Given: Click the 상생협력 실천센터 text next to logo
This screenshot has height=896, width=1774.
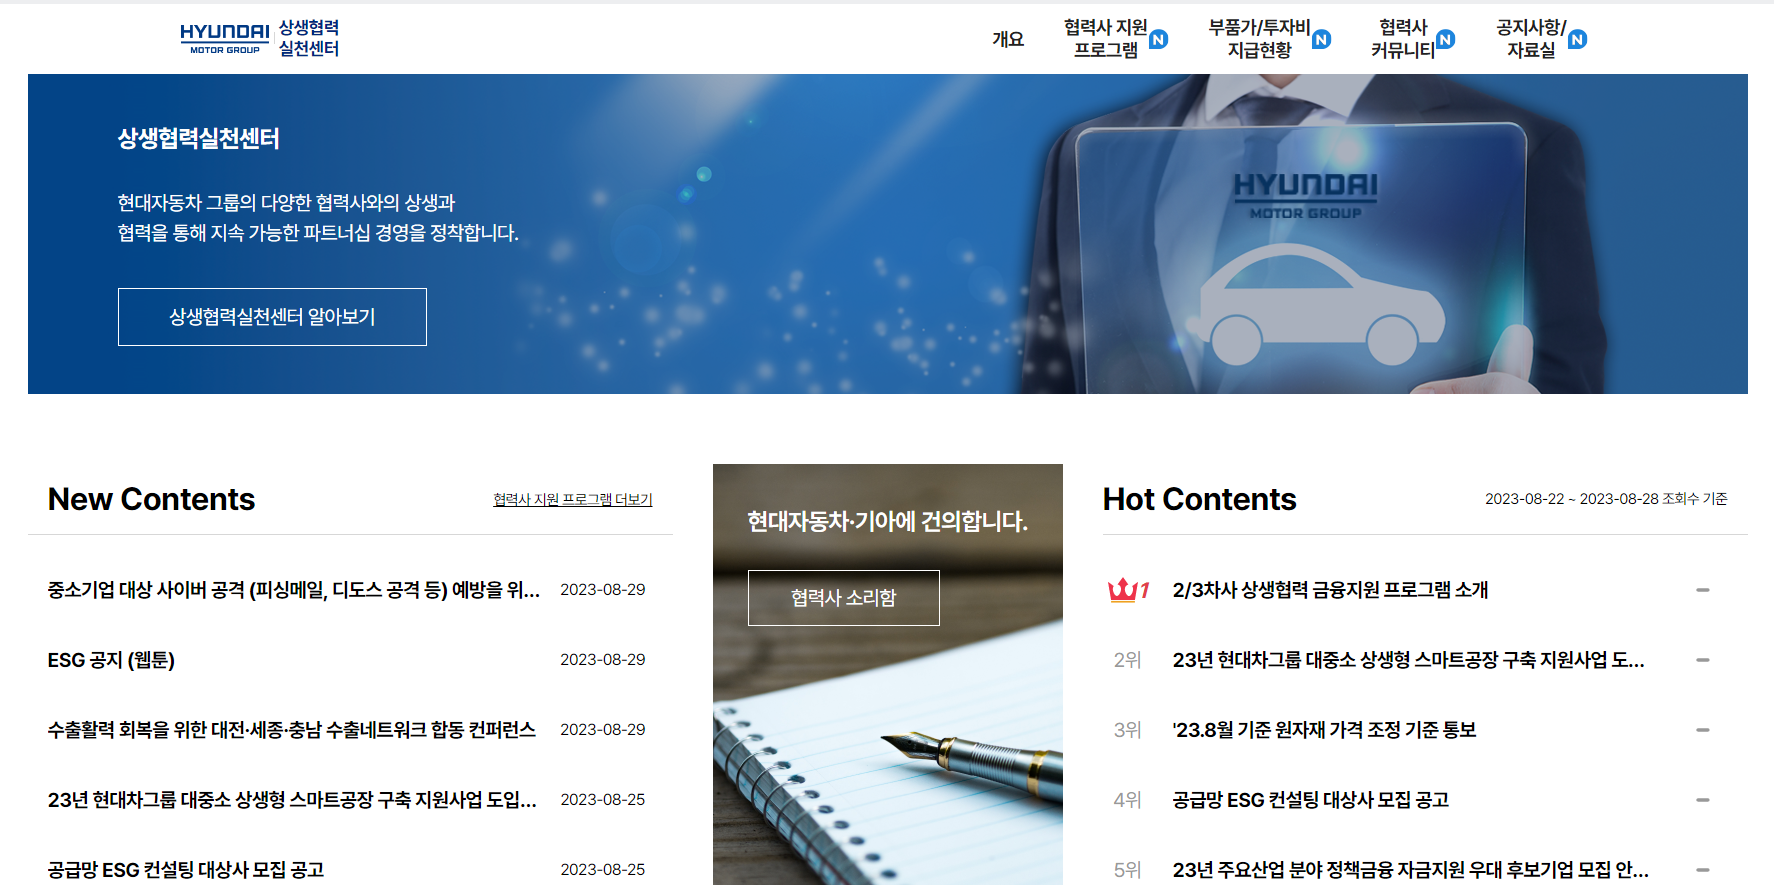Looking at the screenshot, I should (x=309, y=38).
